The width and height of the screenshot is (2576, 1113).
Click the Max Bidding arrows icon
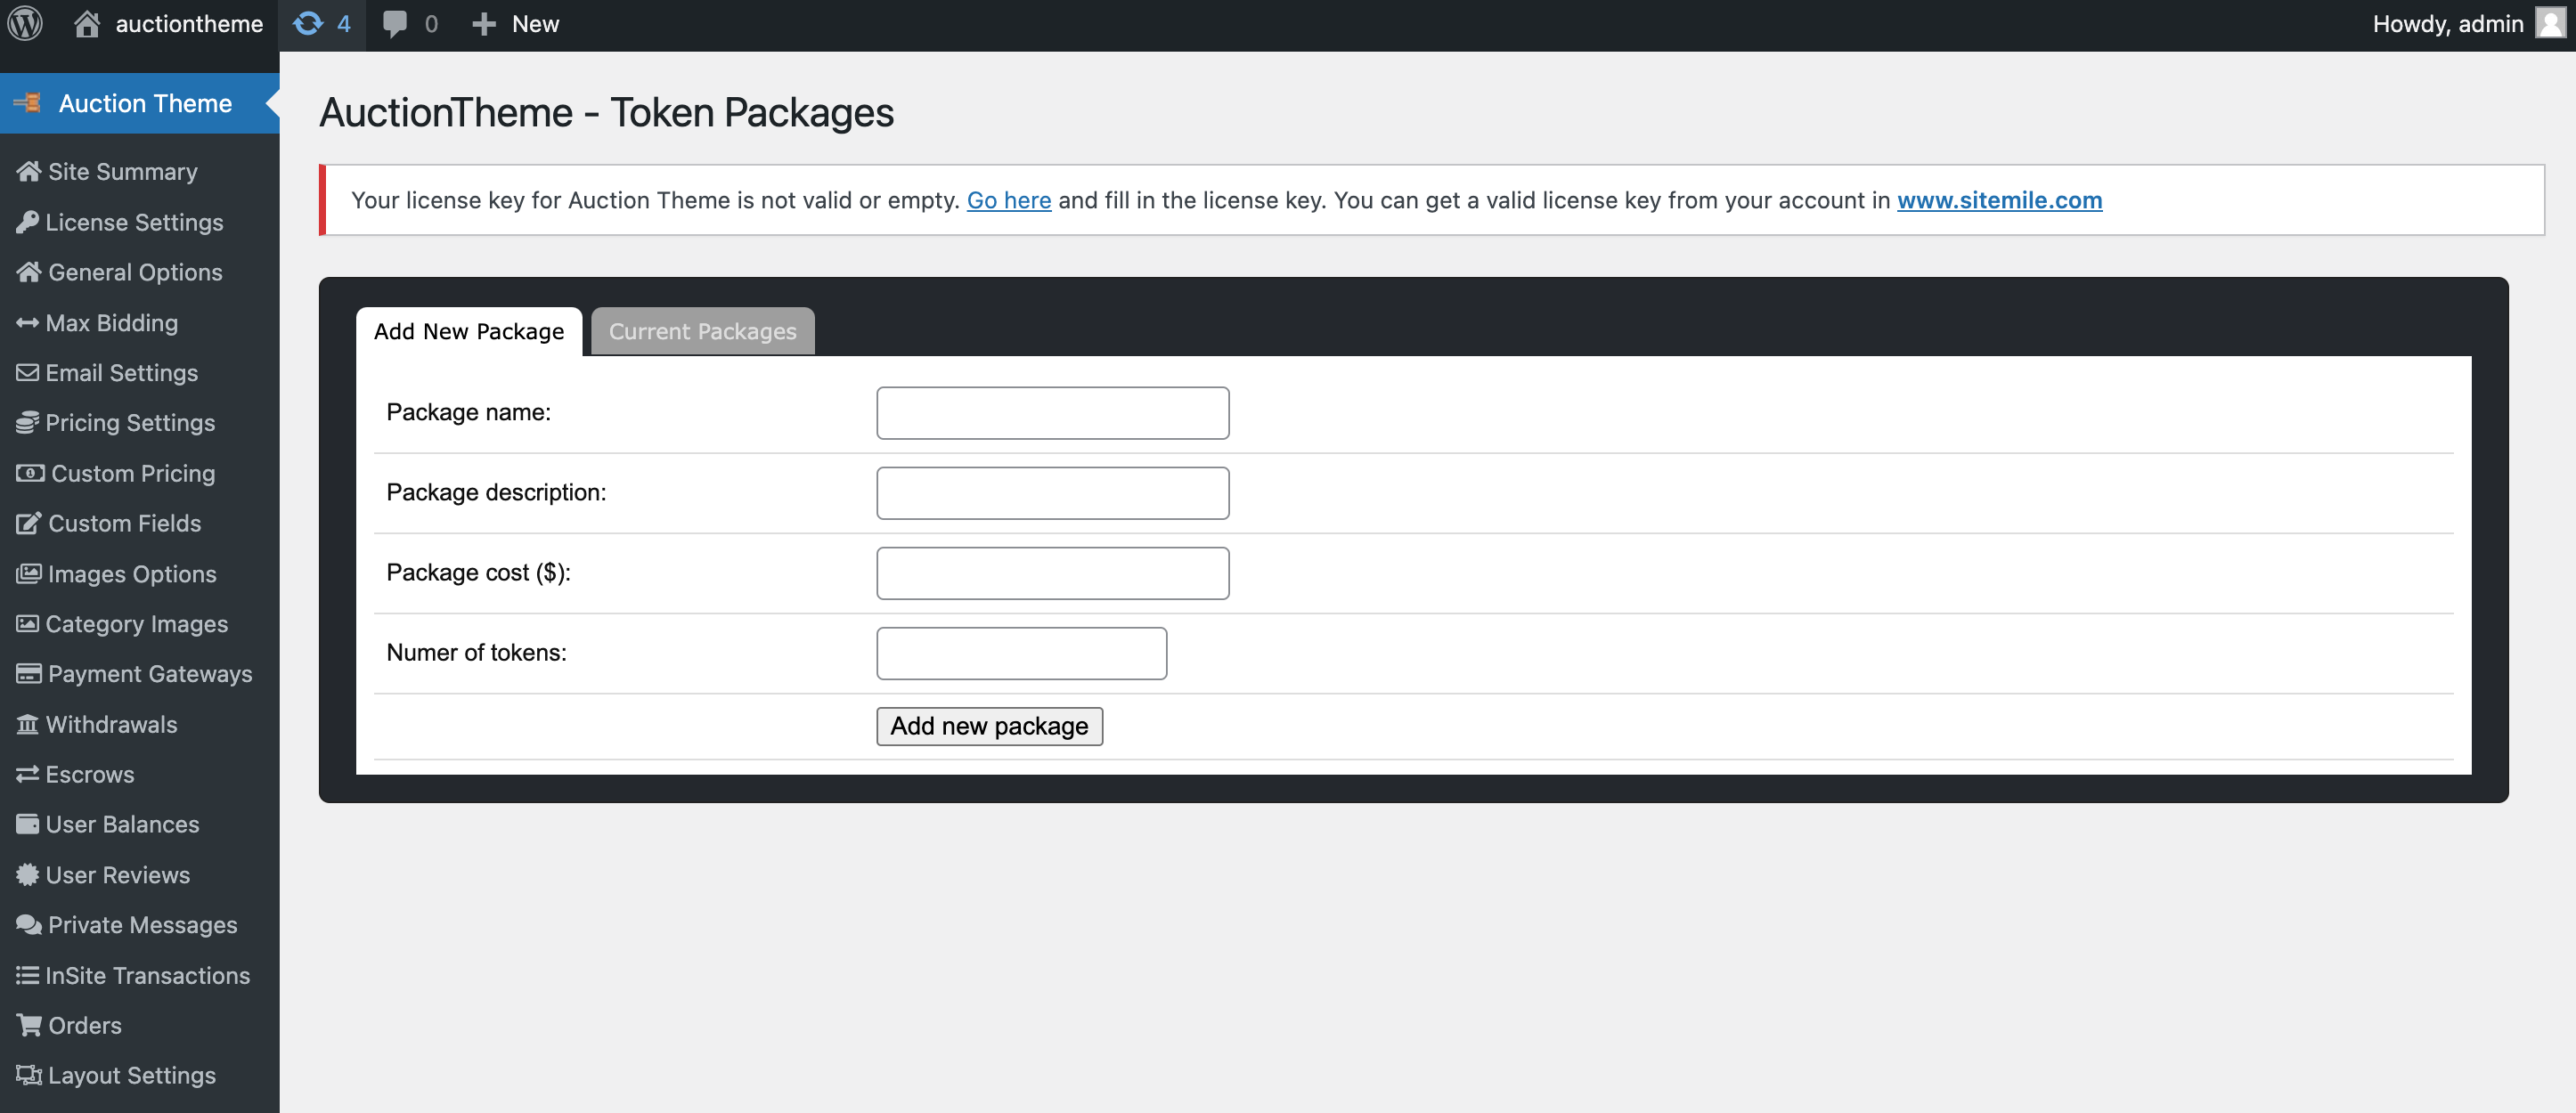[27, 323]
